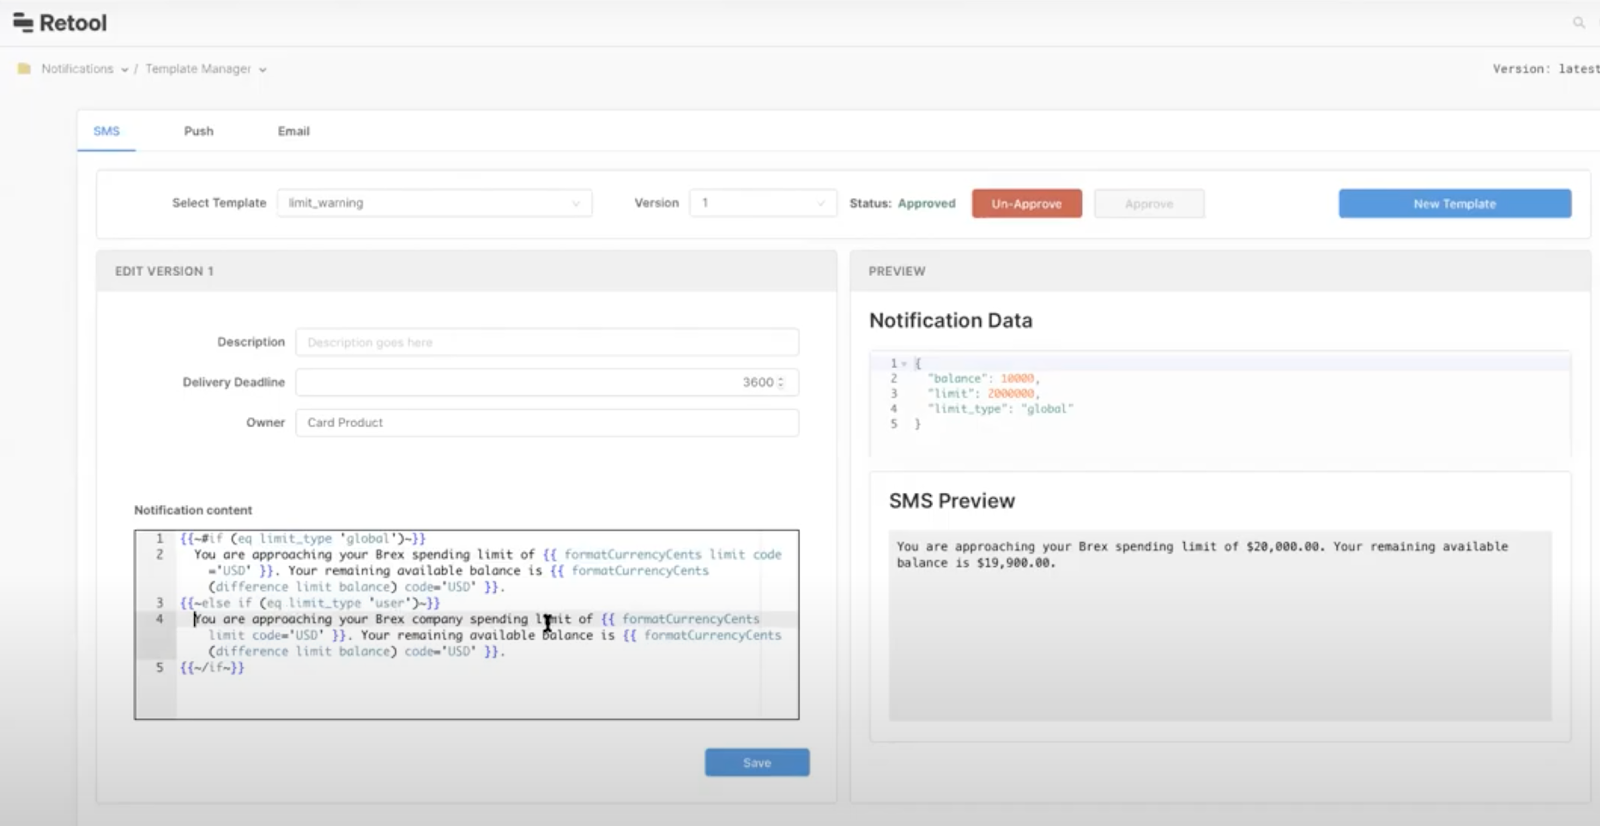Click the Owner field with Card Product

(x=547, y=422)
